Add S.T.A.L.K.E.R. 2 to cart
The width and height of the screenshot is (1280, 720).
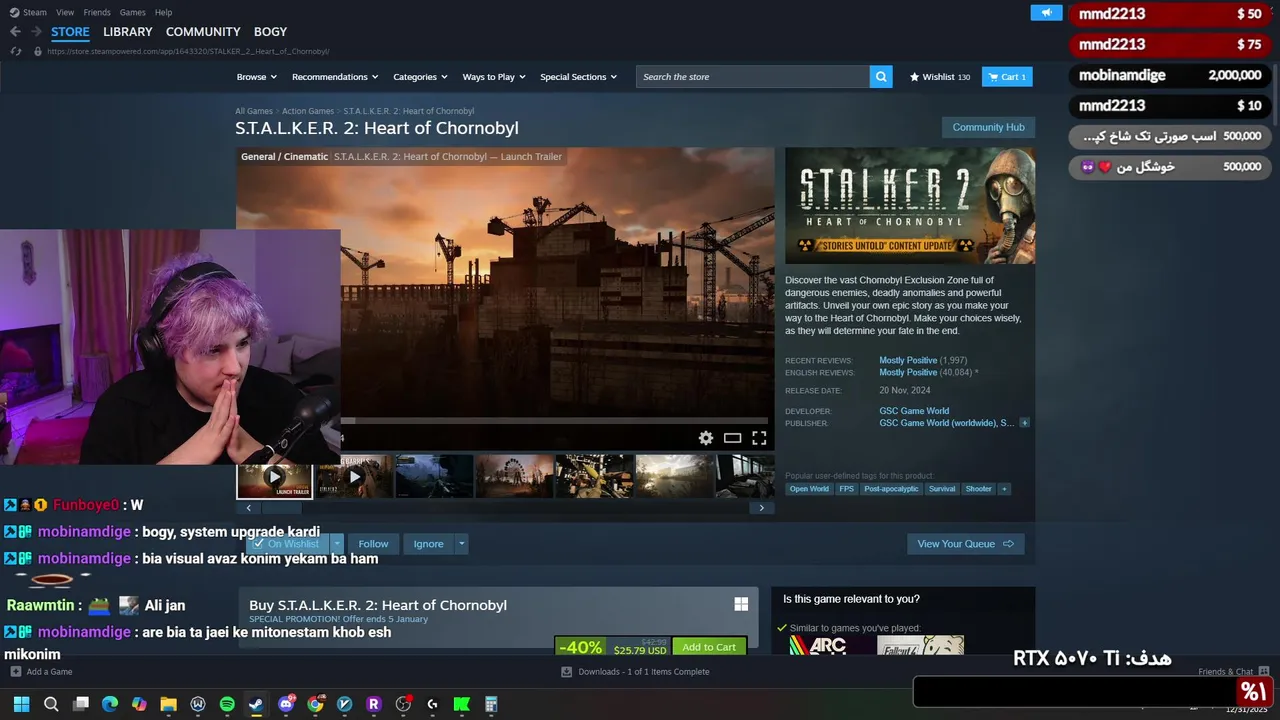[709, 647]
